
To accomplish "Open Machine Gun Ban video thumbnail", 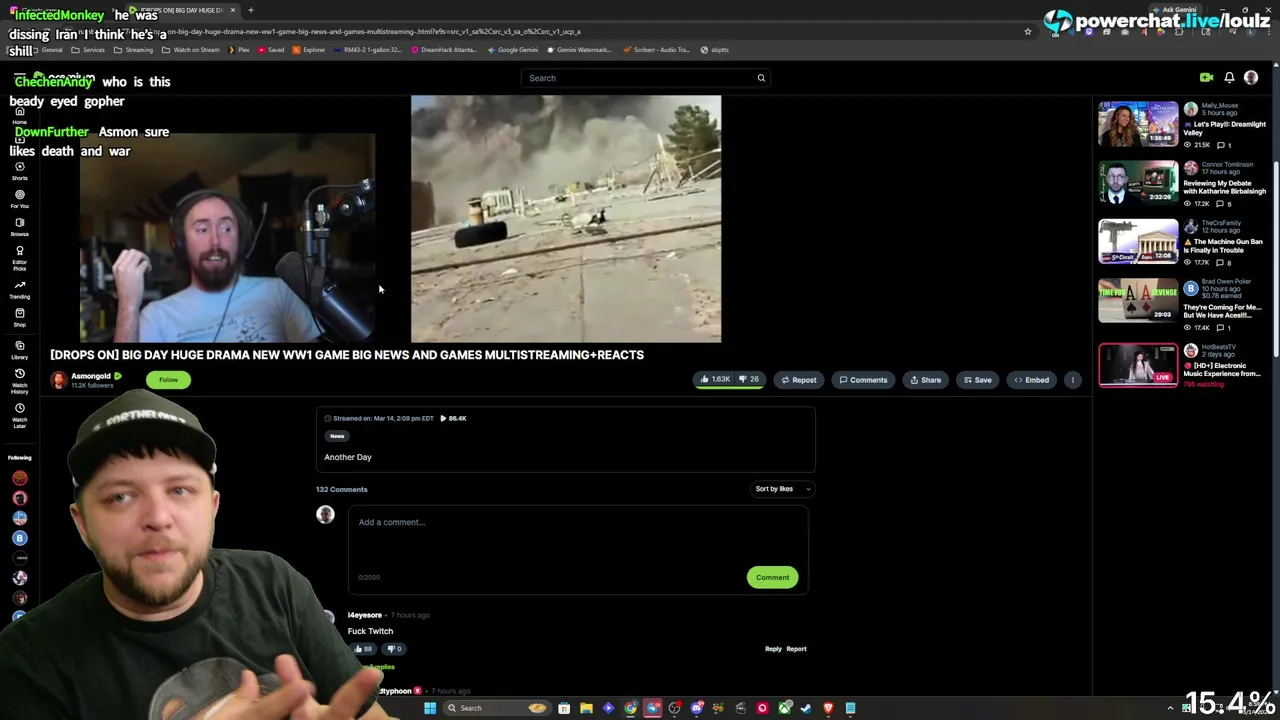I will click(1138, 242).
